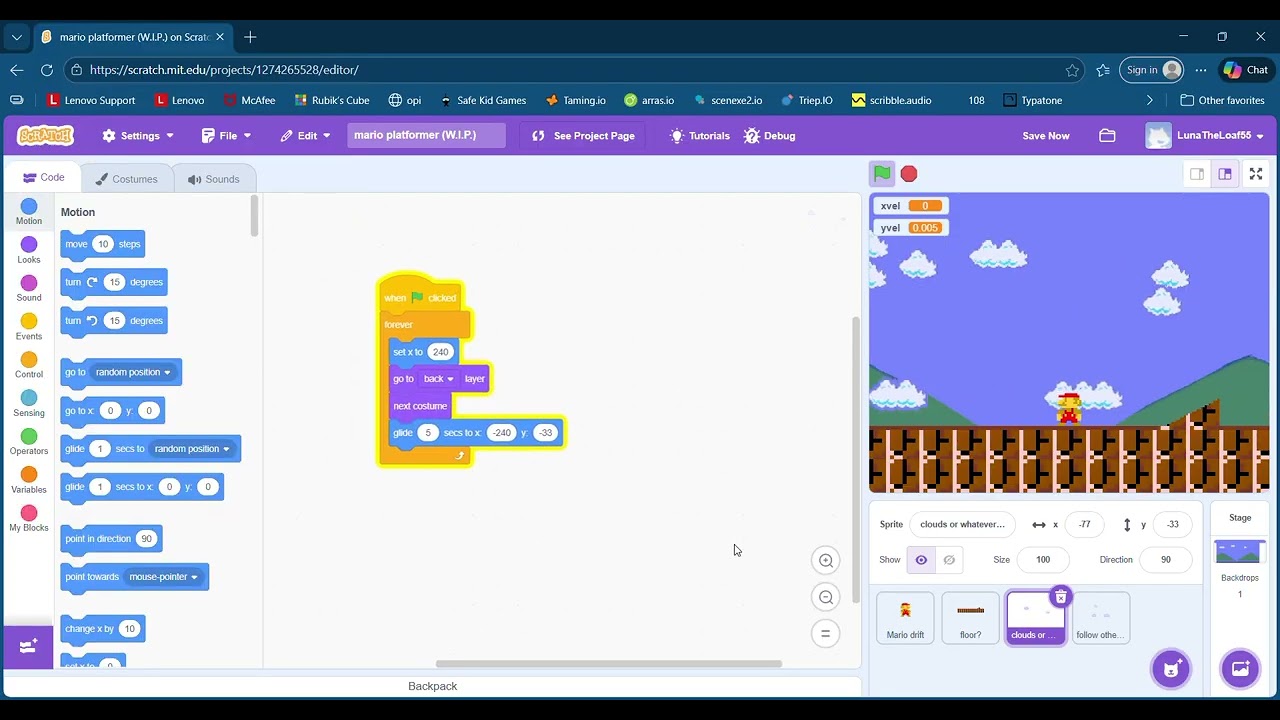Screen dimensions: 1280x720
Task: Reset workspace zoom with the equals icon
Action: tap(826, 633)
